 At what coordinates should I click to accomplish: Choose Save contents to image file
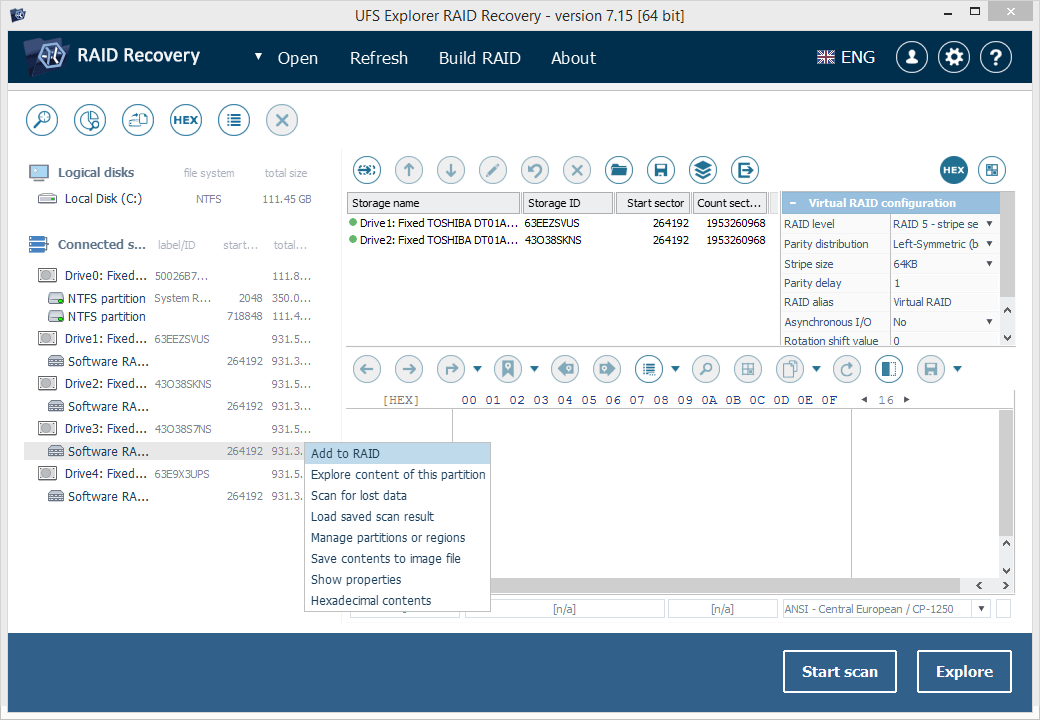pyautogui.click(x=397, y=559)
